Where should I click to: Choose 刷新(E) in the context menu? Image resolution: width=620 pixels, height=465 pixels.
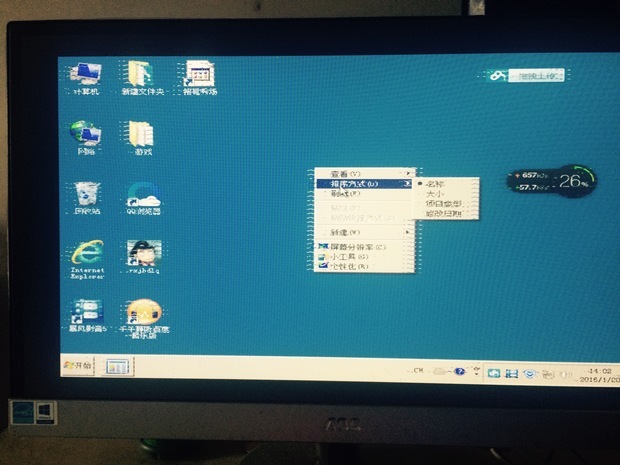click(364, 194)
